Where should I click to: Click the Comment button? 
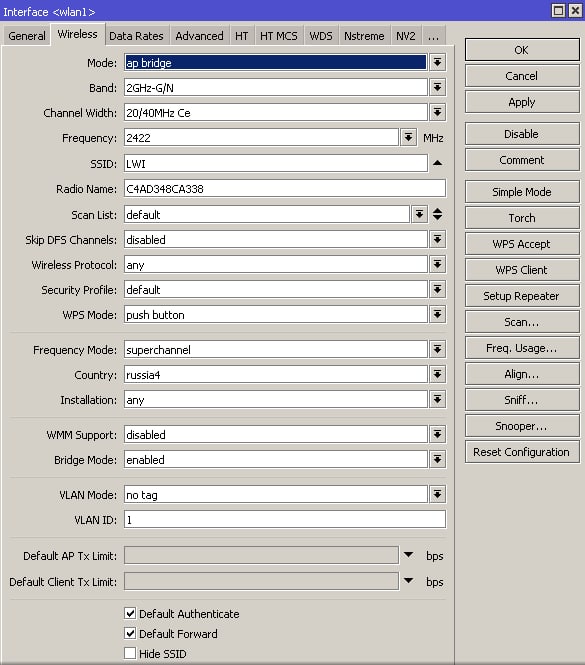coord(522,160)
